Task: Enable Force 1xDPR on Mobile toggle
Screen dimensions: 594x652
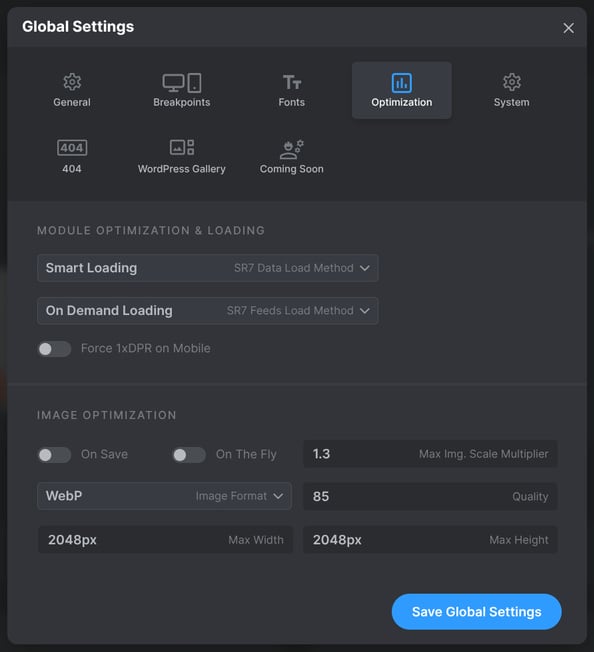Action: [x=54, y=349]
